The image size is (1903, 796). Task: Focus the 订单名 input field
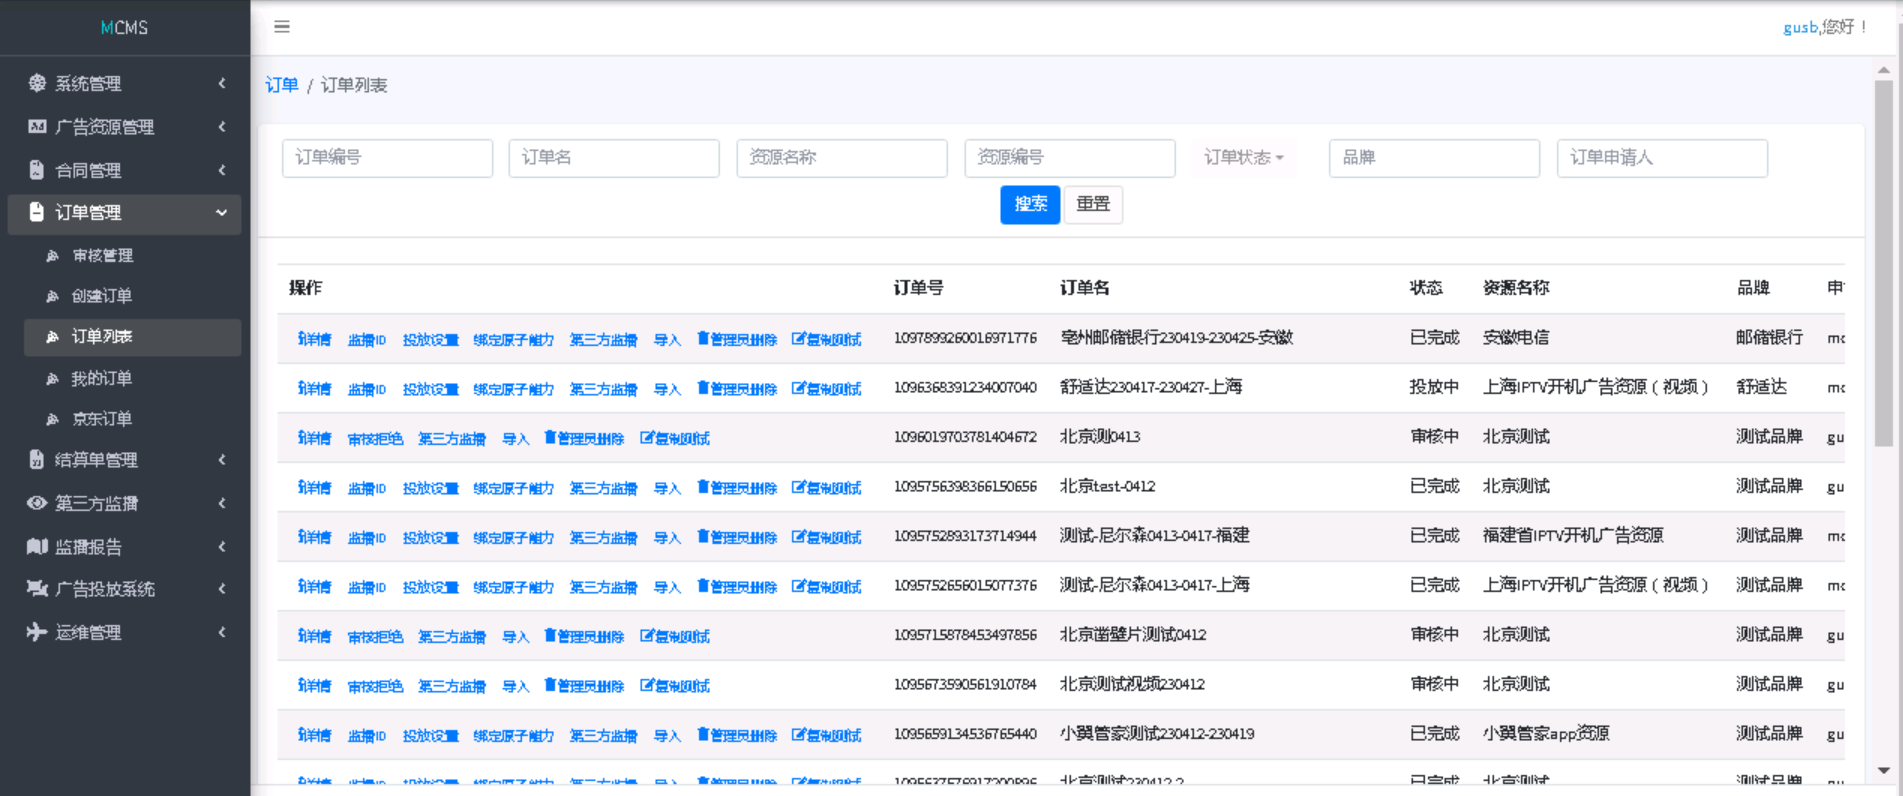pos(614,158)
